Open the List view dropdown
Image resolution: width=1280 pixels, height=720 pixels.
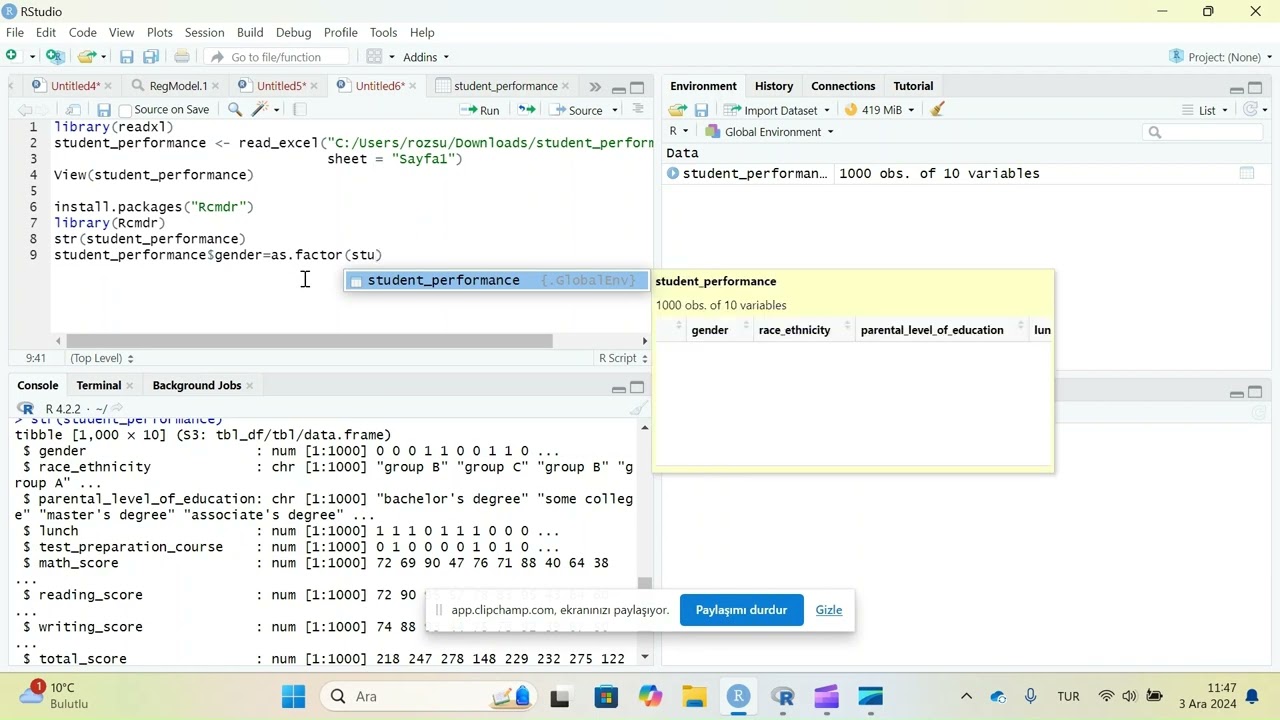(x=1205, y=110)
